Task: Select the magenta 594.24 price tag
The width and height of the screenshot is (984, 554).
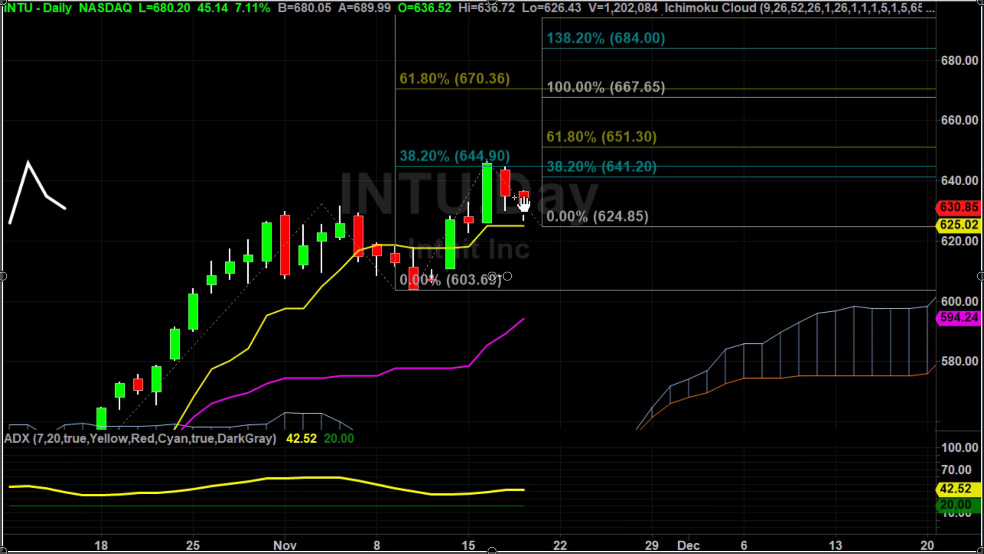Action: pyautogui.click(x=958, y=317)
